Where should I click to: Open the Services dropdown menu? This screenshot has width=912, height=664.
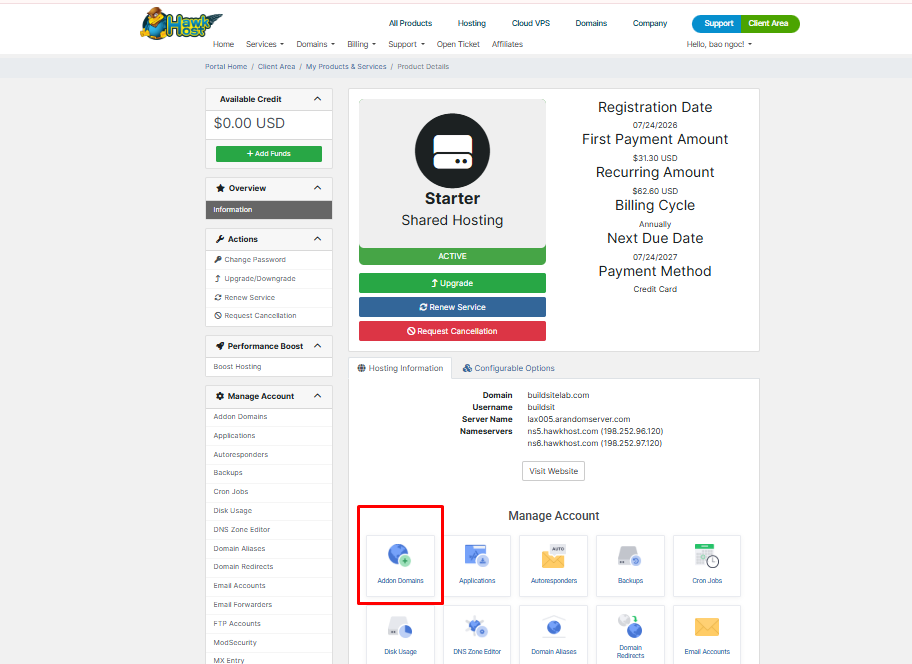[x=265, y=44]
